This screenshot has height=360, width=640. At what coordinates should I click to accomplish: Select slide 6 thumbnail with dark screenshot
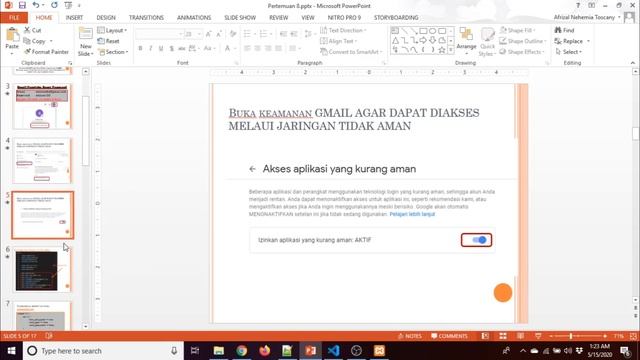(x=42, y=269)
